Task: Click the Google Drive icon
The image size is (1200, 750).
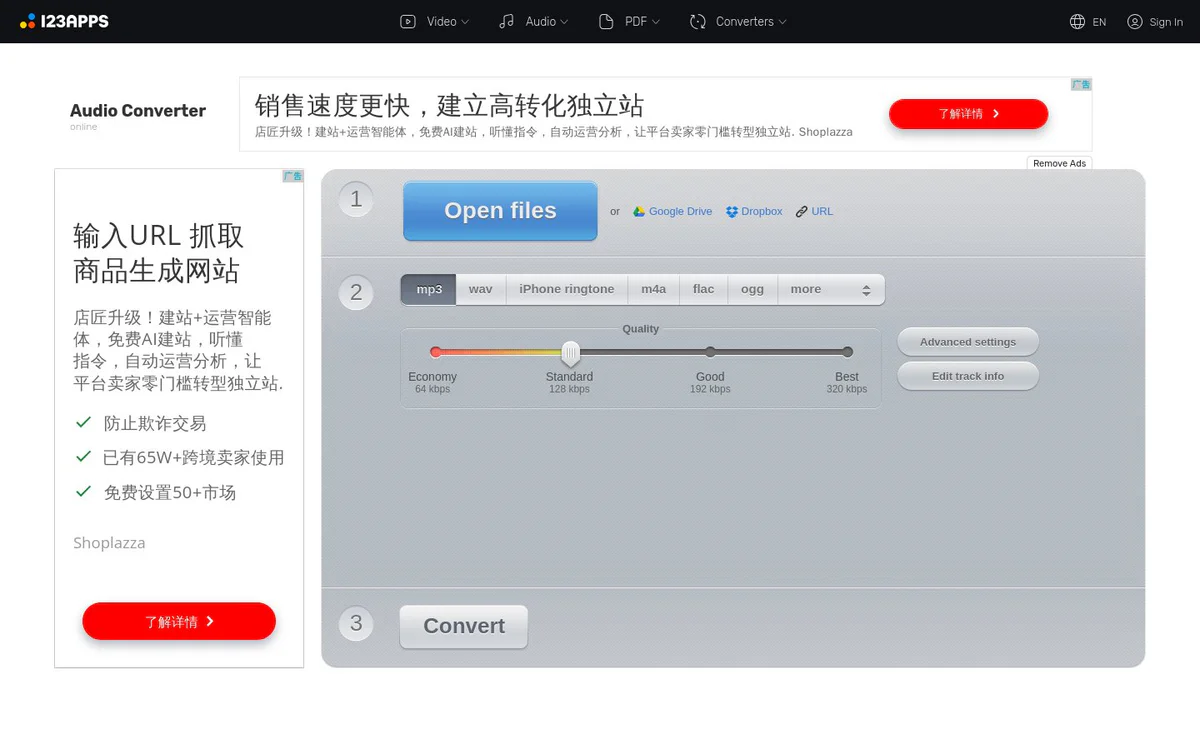Action: 639,211
